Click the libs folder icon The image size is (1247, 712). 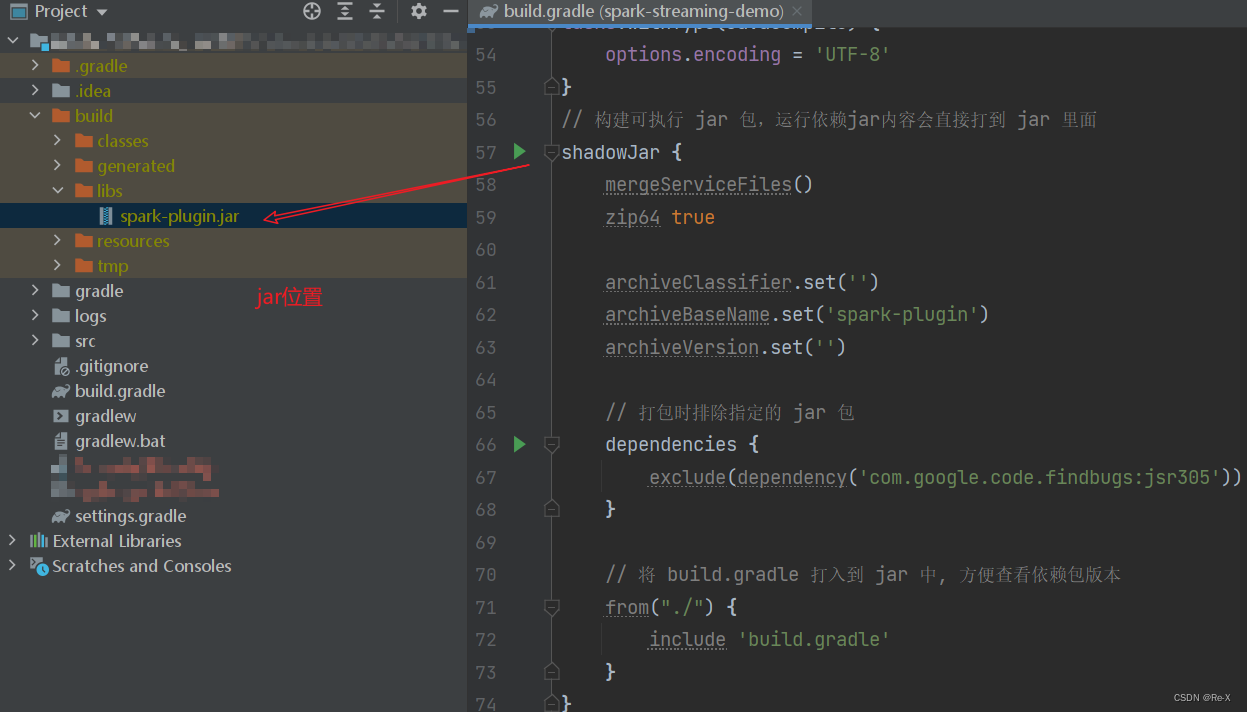tap(83, 191)
